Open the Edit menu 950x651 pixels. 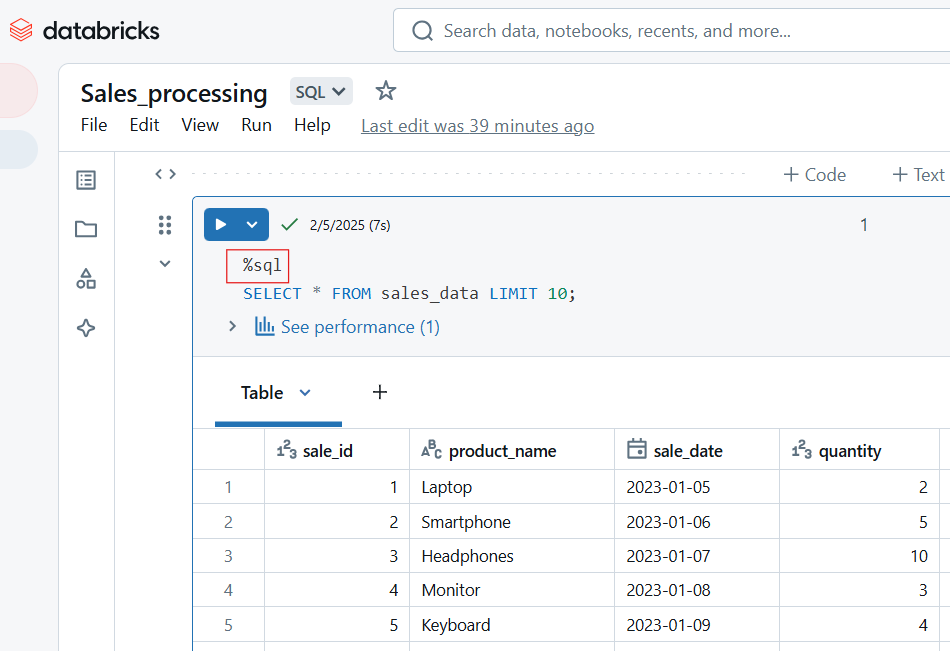coord(144,125)
